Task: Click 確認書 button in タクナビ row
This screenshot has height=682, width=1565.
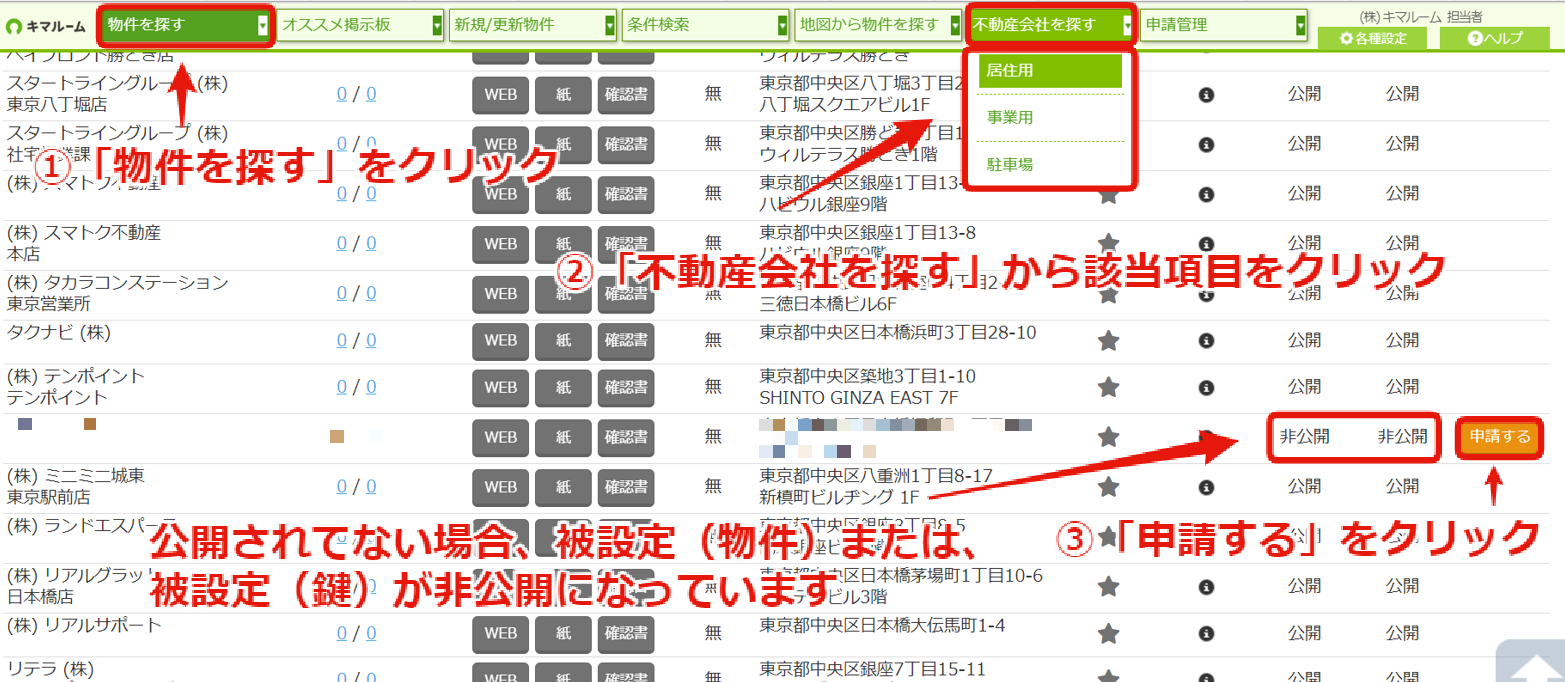Action: (626, 340)
